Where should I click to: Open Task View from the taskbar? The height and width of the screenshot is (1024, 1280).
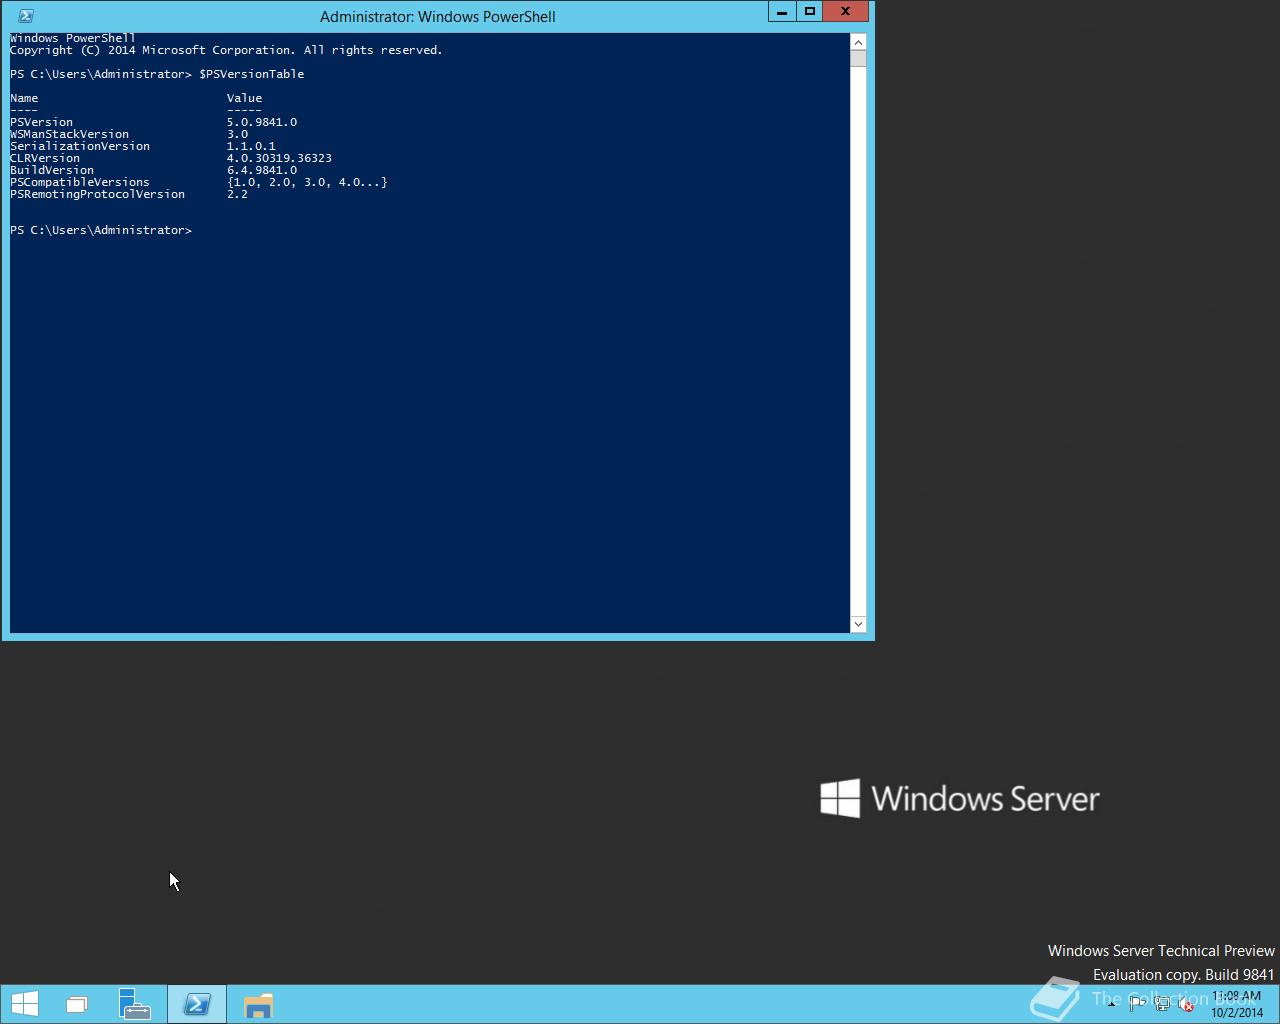[77, 1004]
